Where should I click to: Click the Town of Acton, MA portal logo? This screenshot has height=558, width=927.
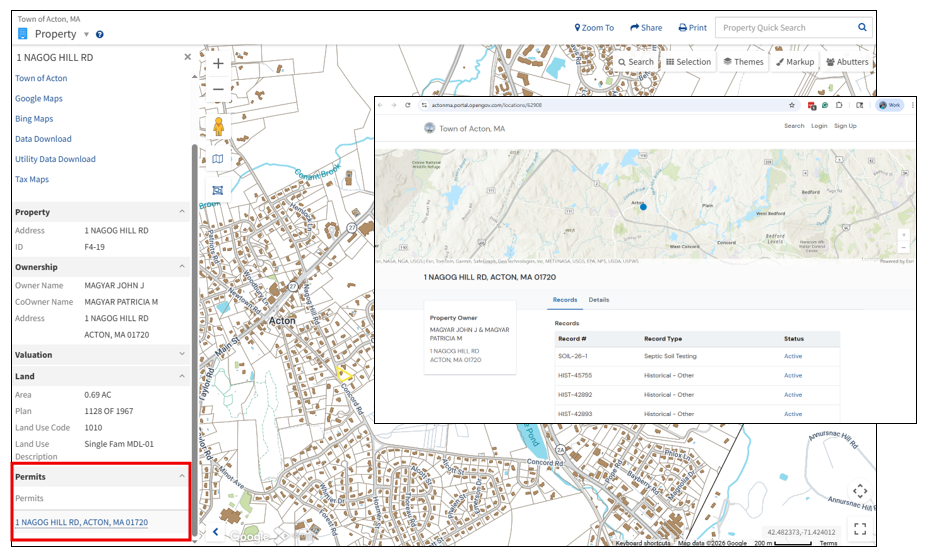(x=430, y=128)
